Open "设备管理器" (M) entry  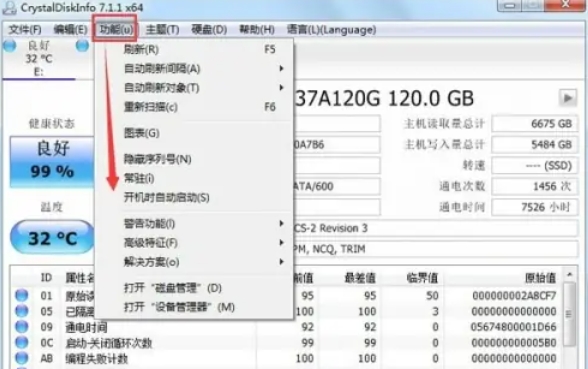[x=194, y=307]
